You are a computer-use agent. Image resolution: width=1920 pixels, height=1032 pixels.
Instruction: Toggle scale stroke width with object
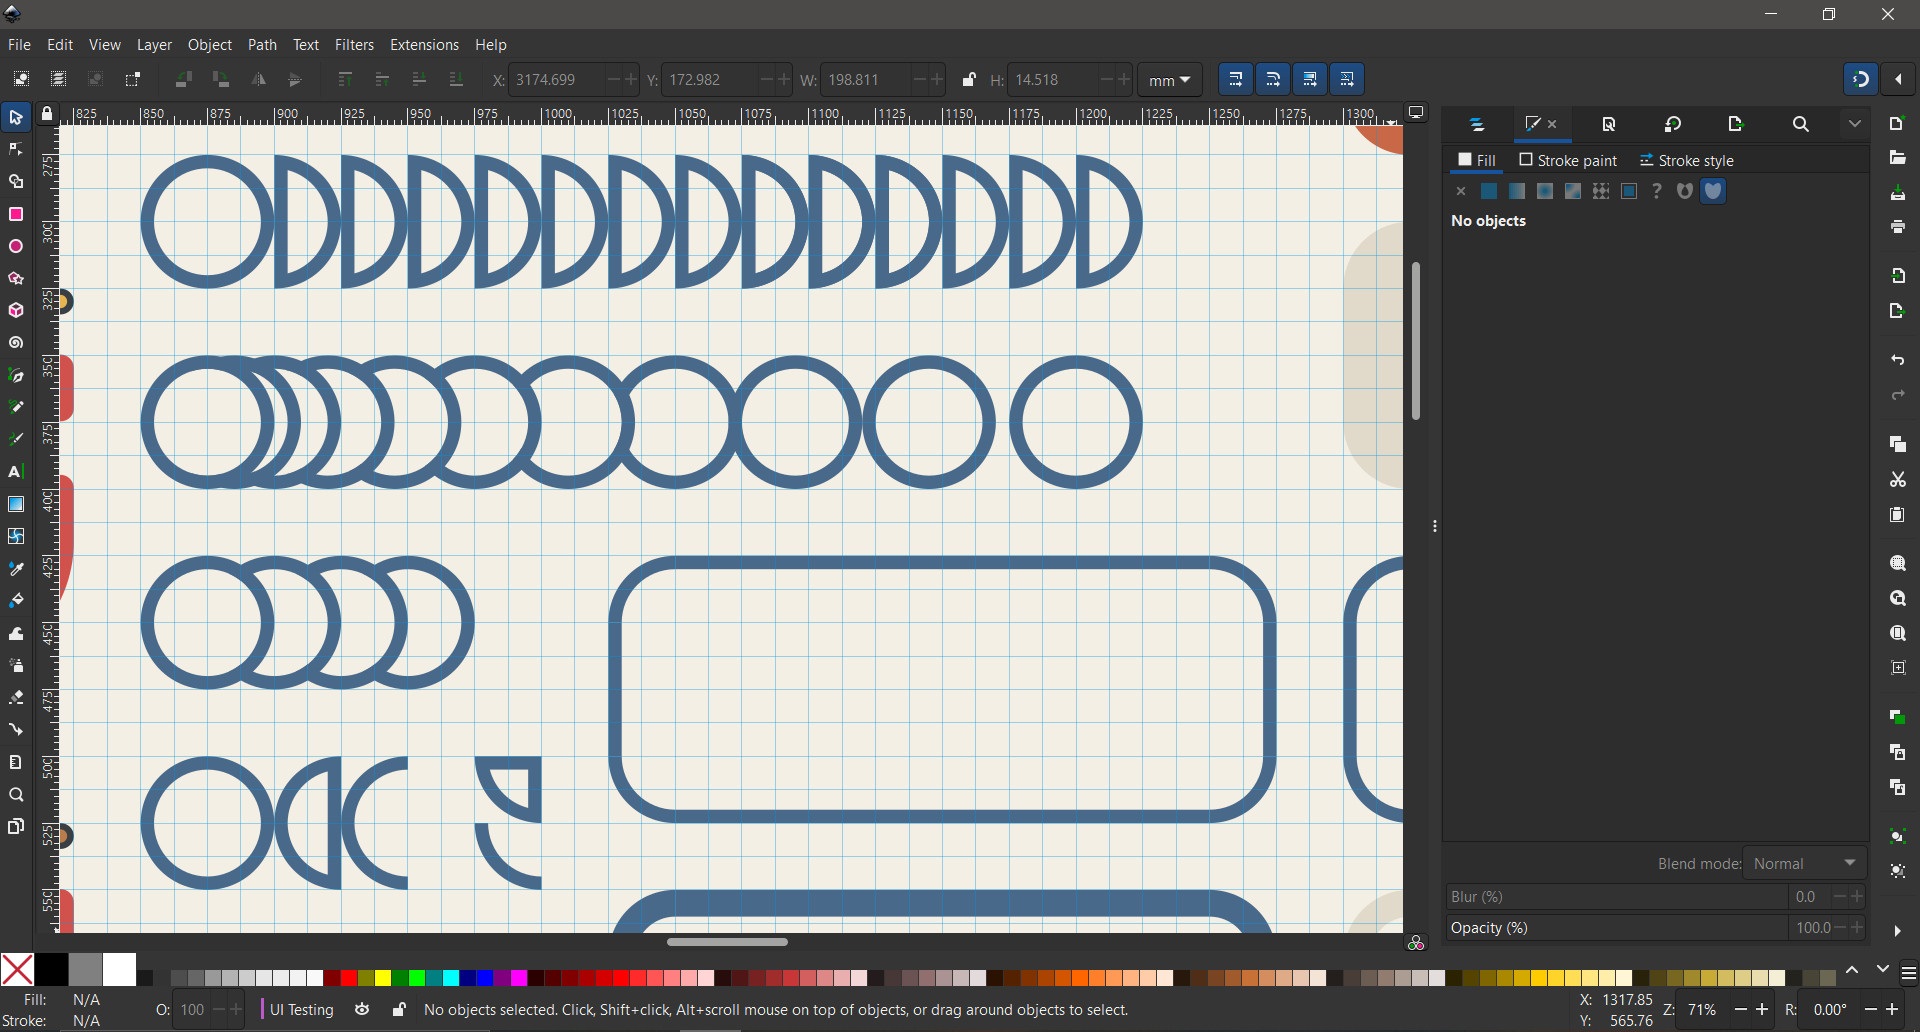point(1236,79)
